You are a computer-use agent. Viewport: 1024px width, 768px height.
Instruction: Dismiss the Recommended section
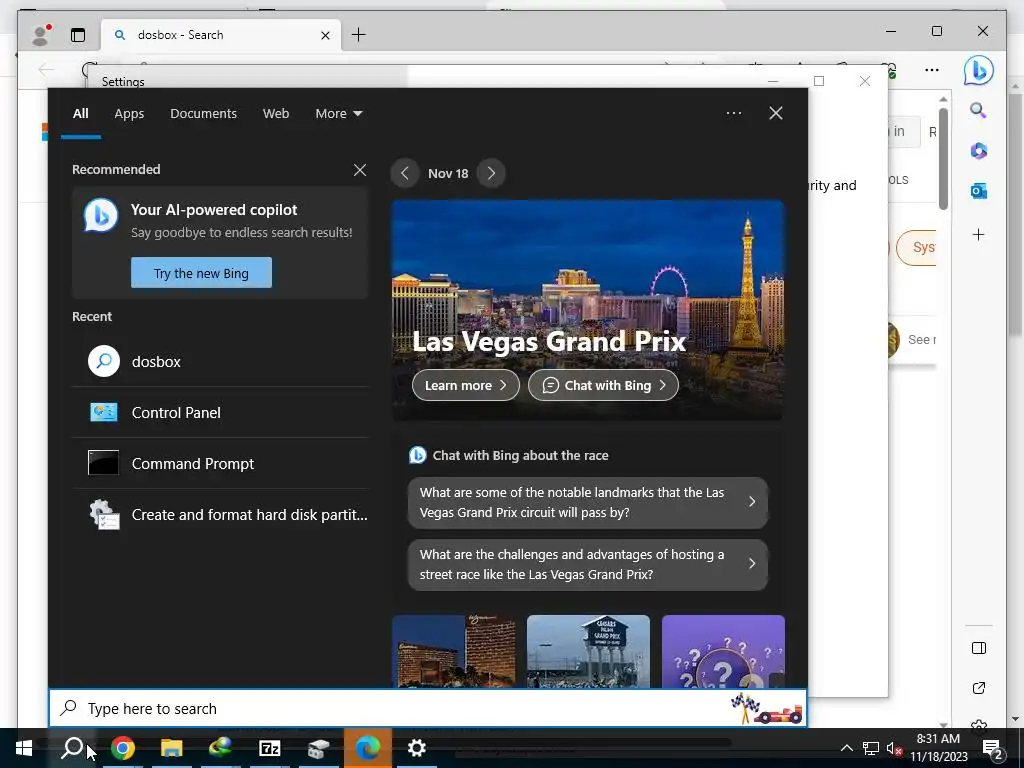(360, 170)
